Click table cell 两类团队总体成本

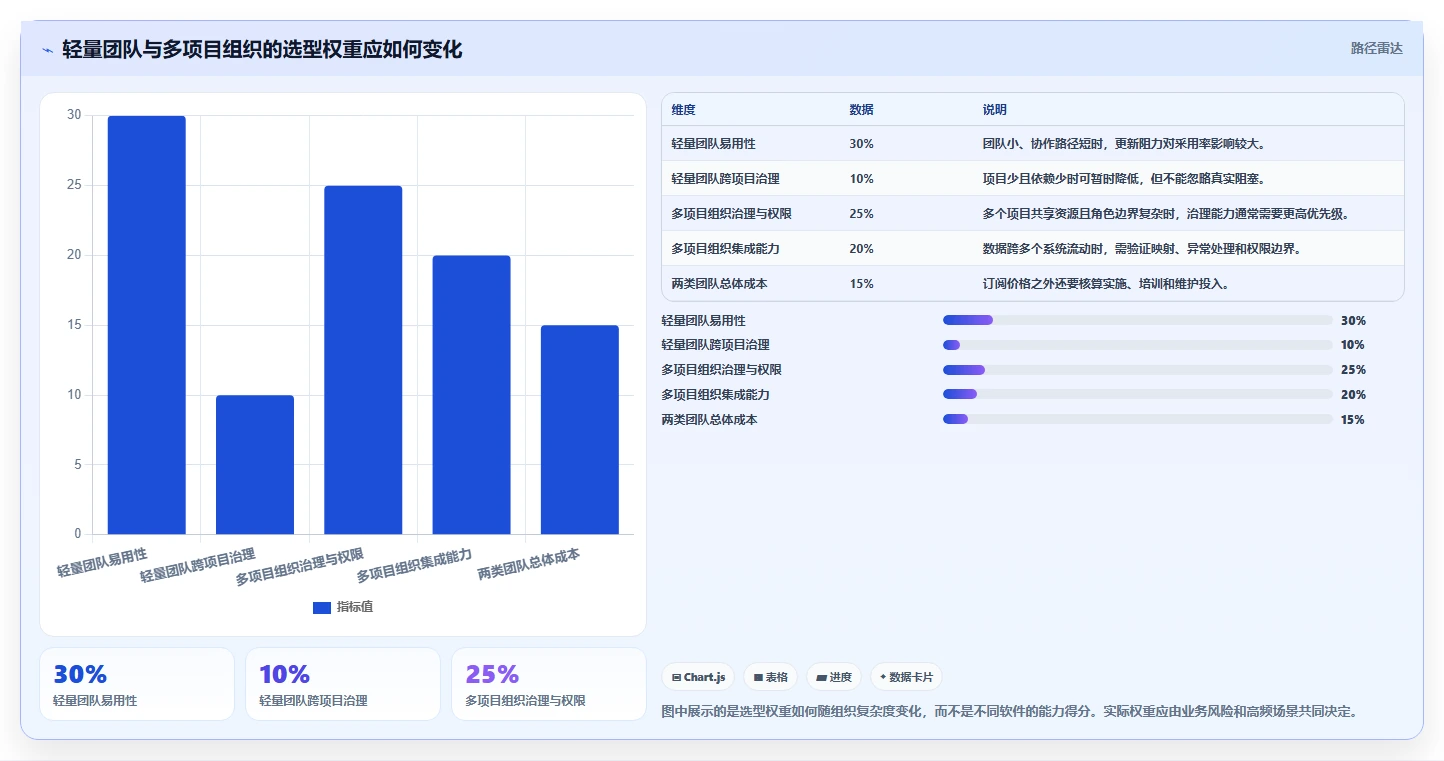[x=719, y=284]
